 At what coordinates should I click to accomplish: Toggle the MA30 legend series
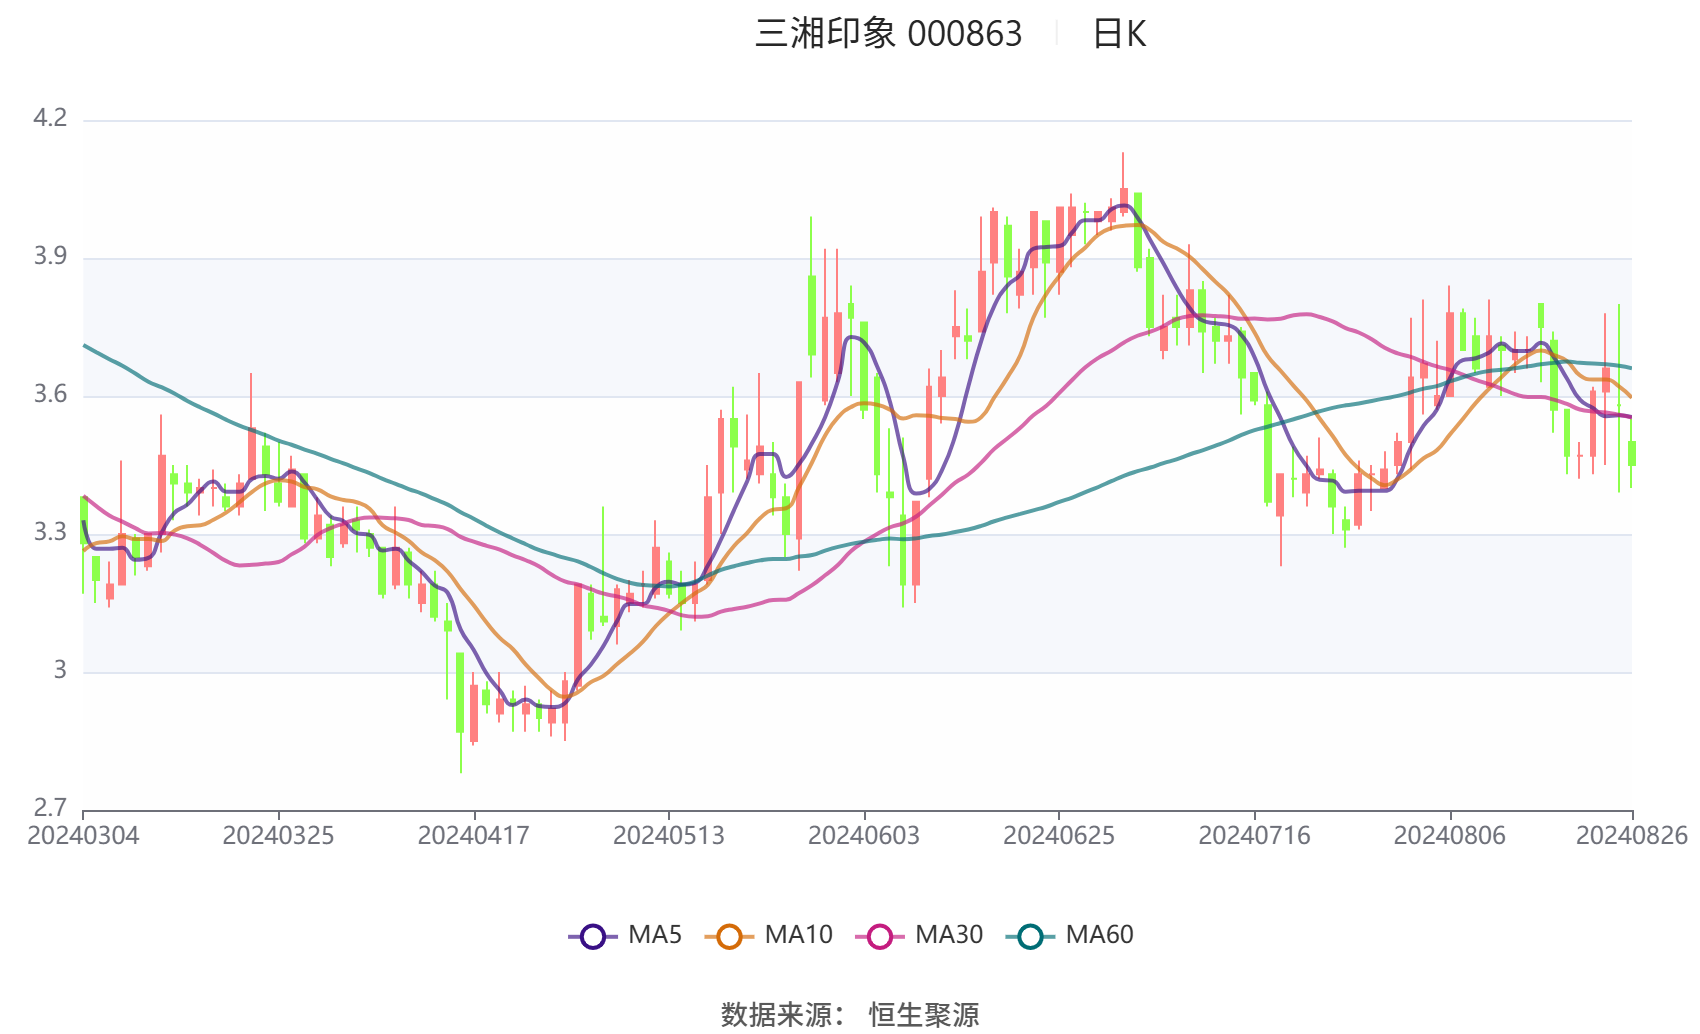(919, 935)
